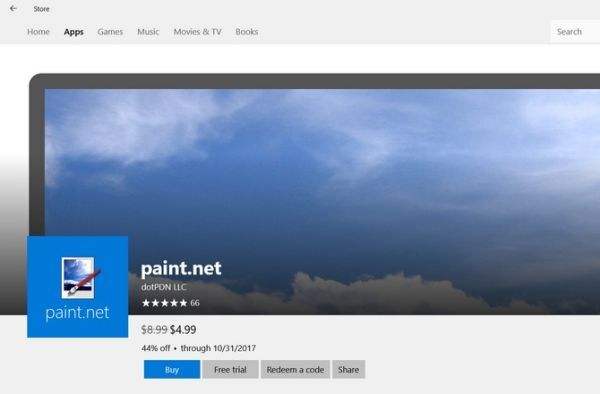The width and height of the screenshot is (600, 394).
Task: Click the 44% off through 10/31/2017 text
Action: coord(199,348)
